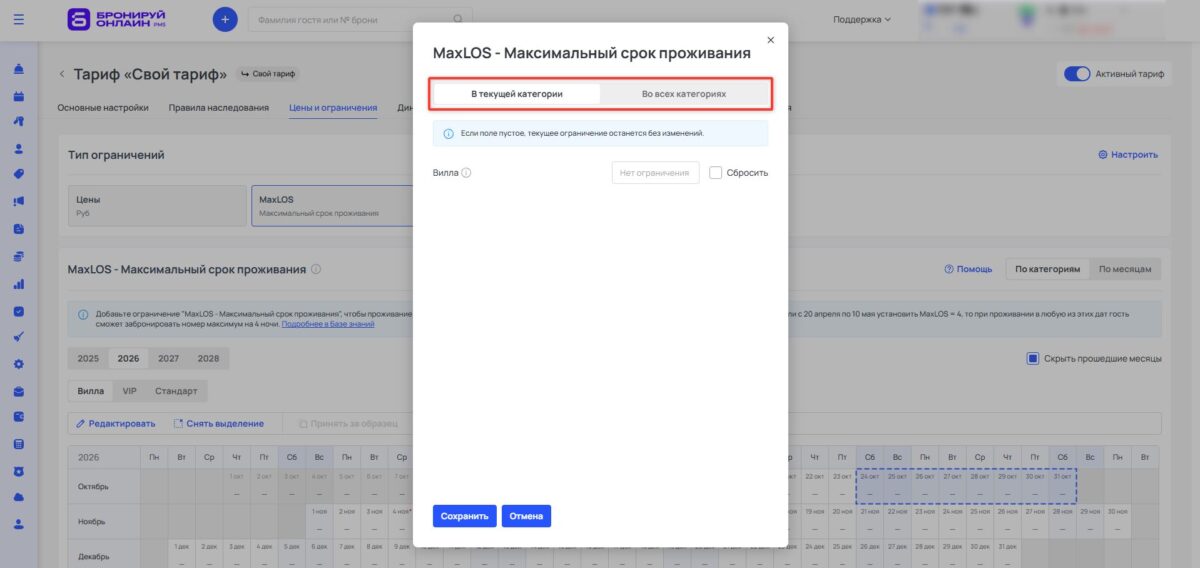Viewport: 1200px width, 568px height.
Task: Open the wallet icon in sidebar
Action: click(x=18, y=416)
